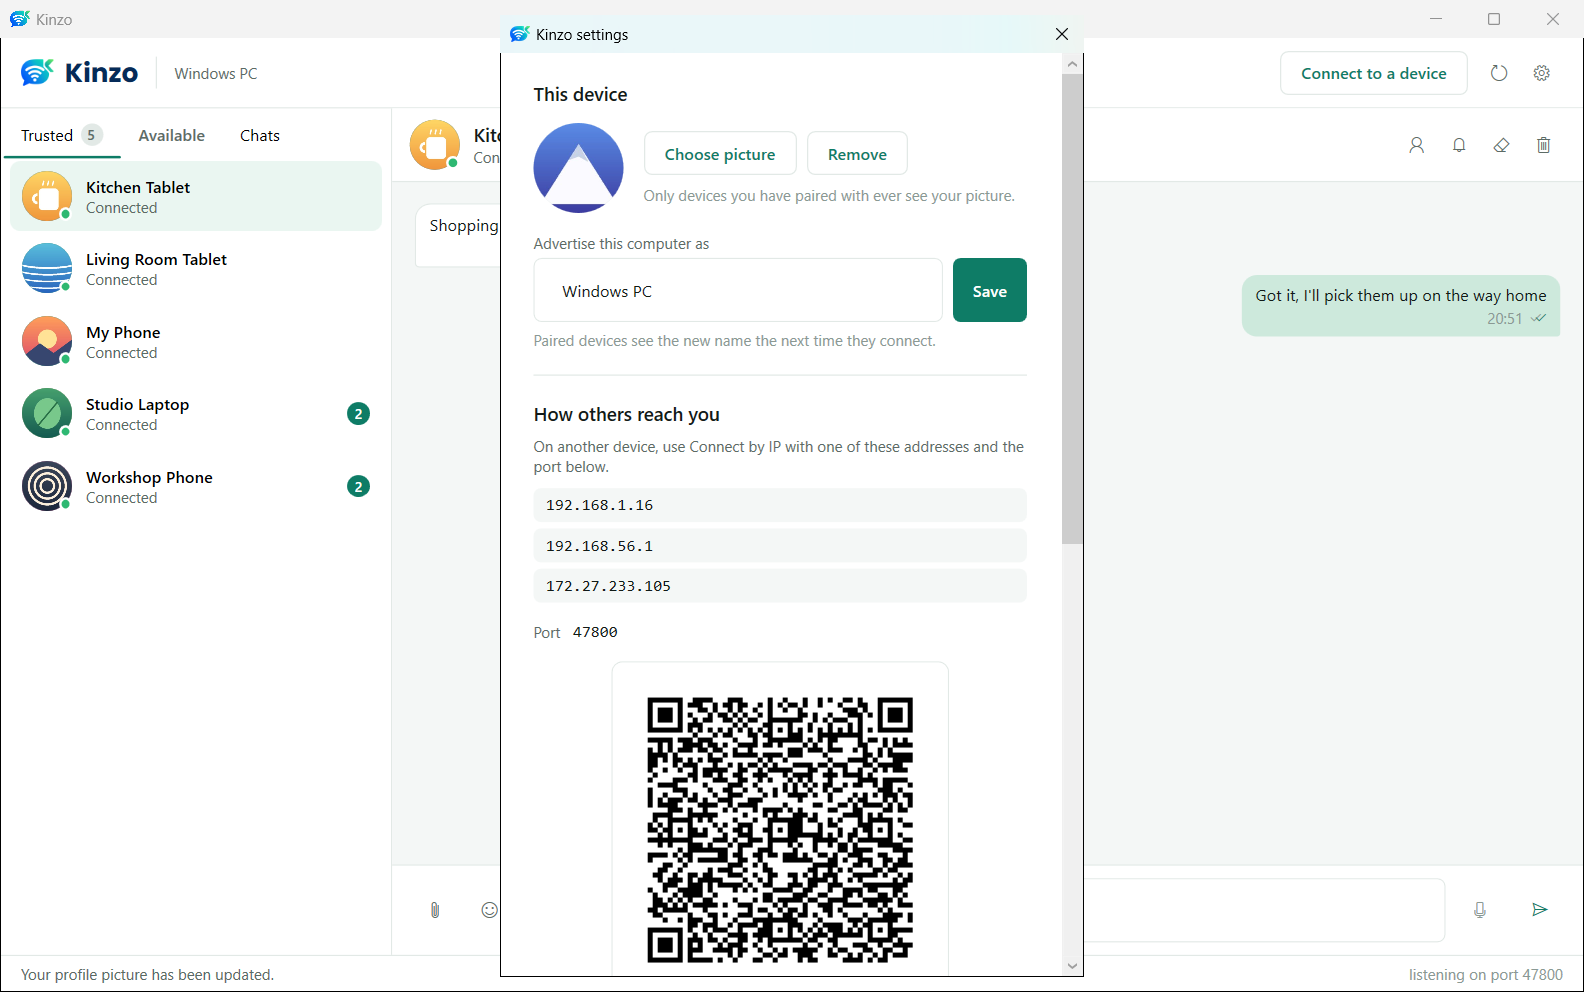Click the scrollbar up arrow in settings
The width and height of the screenshot is (1584, 992).
[x=1072, y=64]
